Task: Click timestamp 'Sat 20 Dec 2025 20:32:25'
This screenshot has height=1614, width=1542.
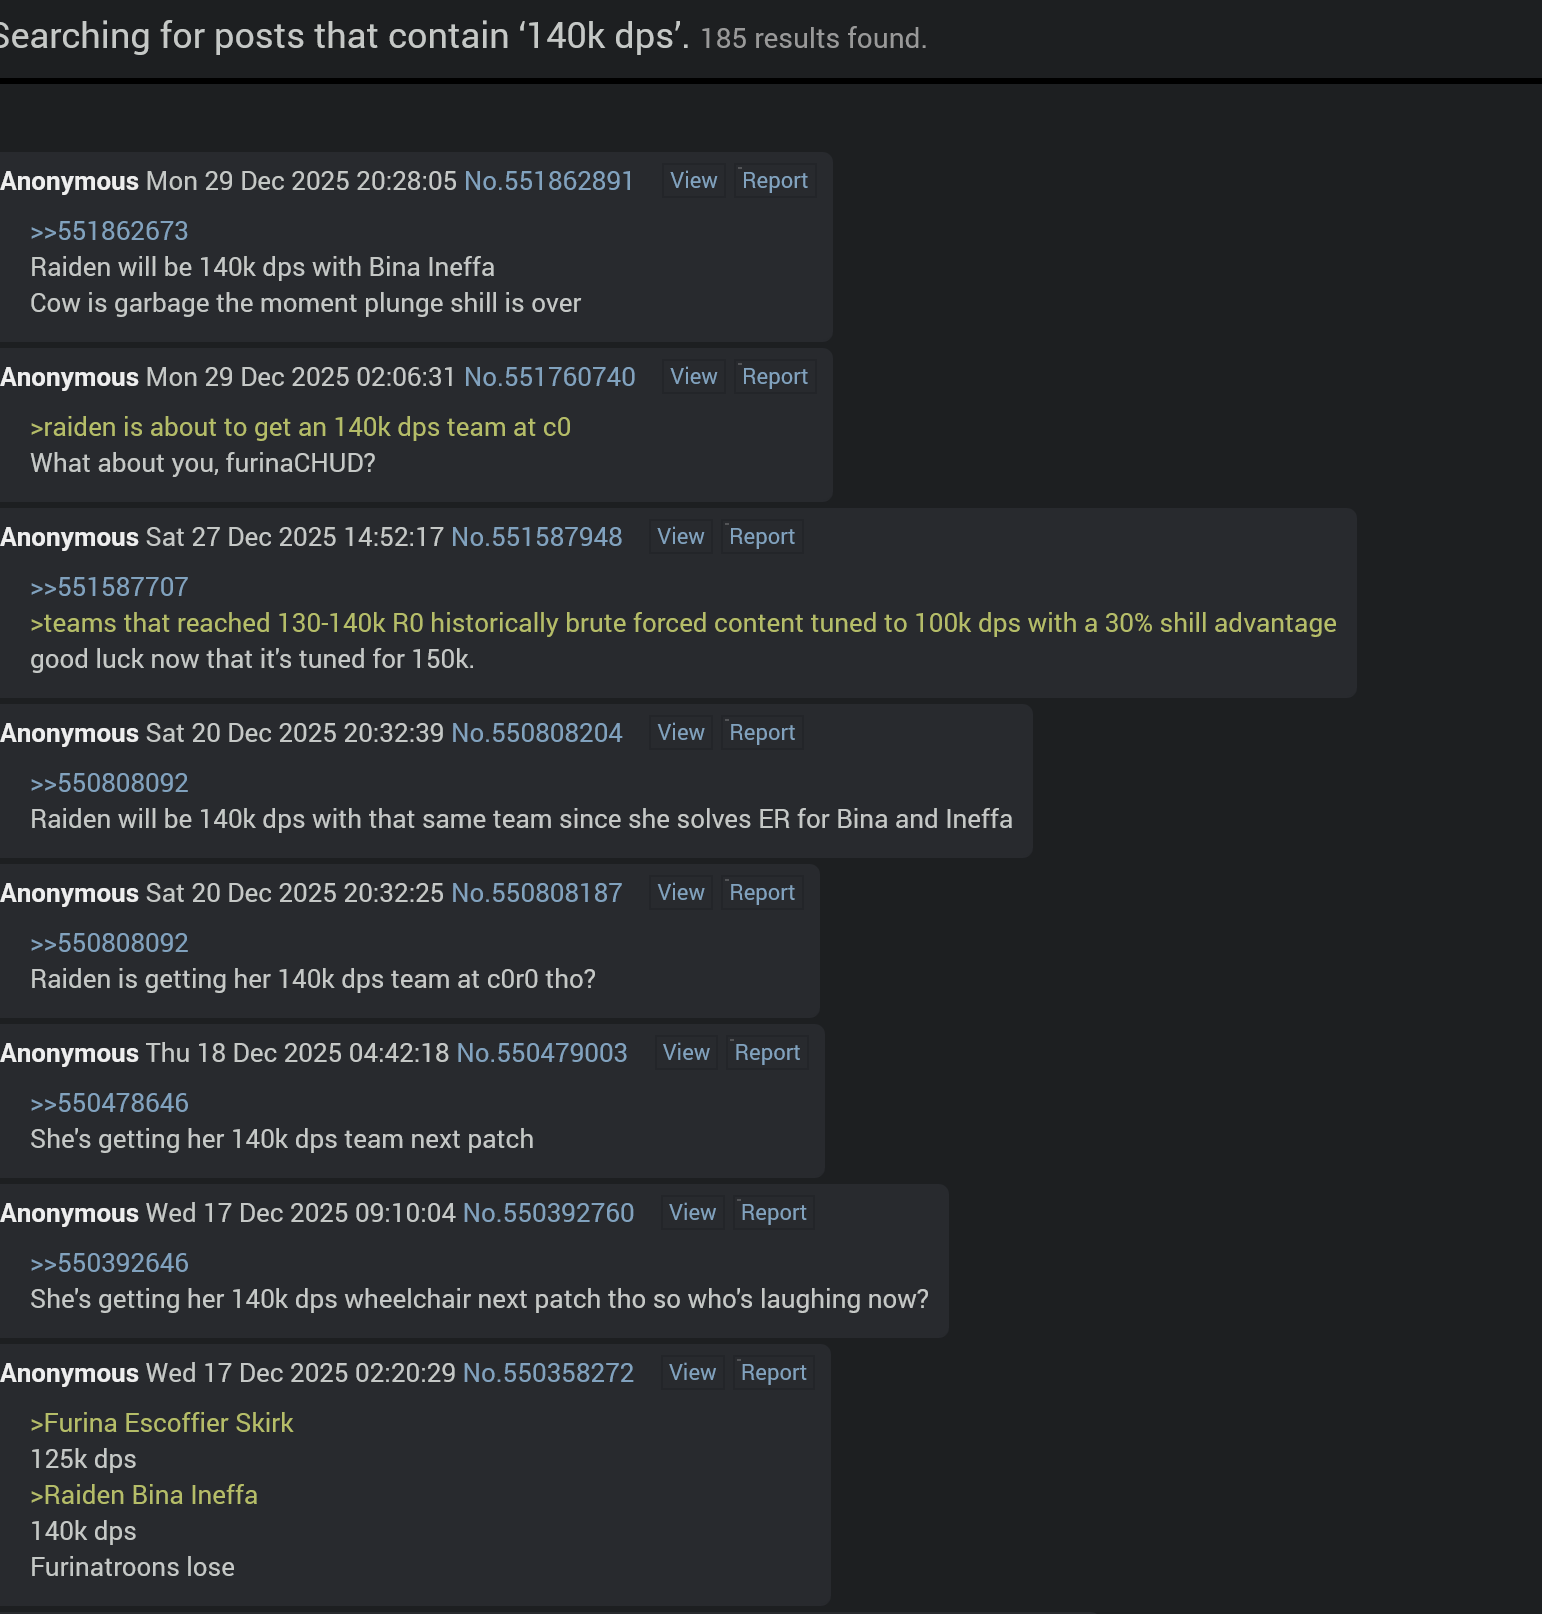Action: [x=295, y=893]
